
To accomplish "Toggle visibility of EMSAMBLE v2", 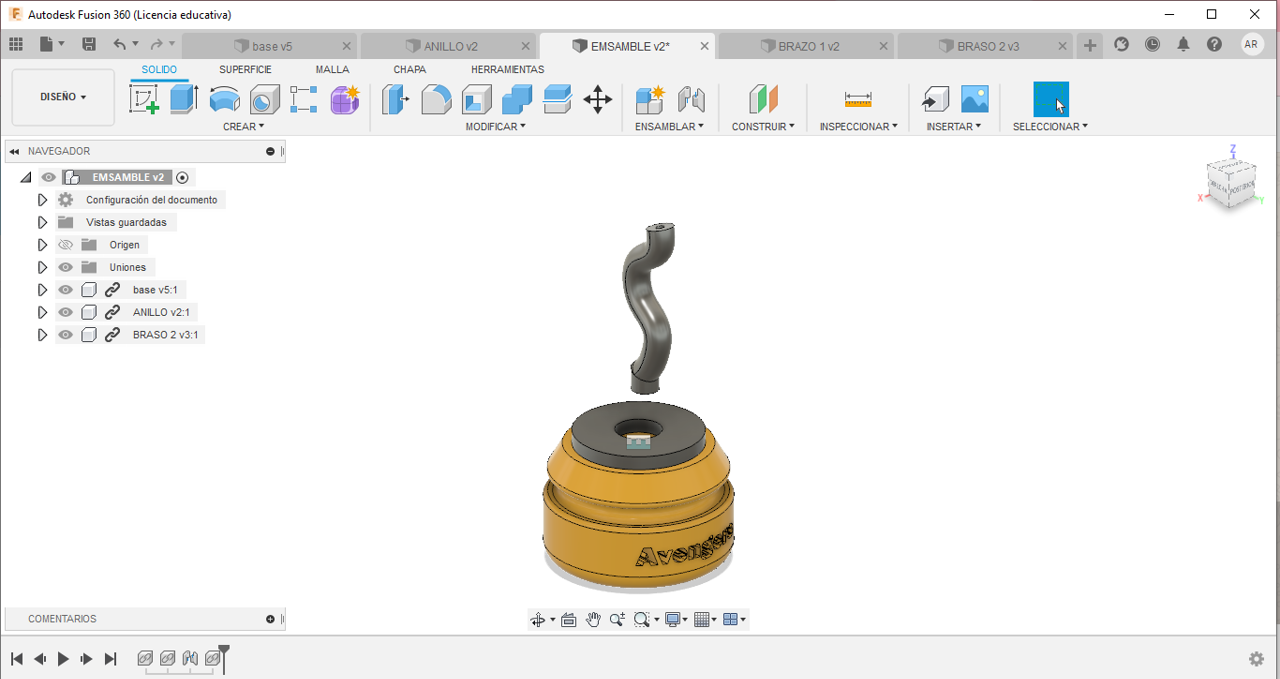I will [48, 177].
